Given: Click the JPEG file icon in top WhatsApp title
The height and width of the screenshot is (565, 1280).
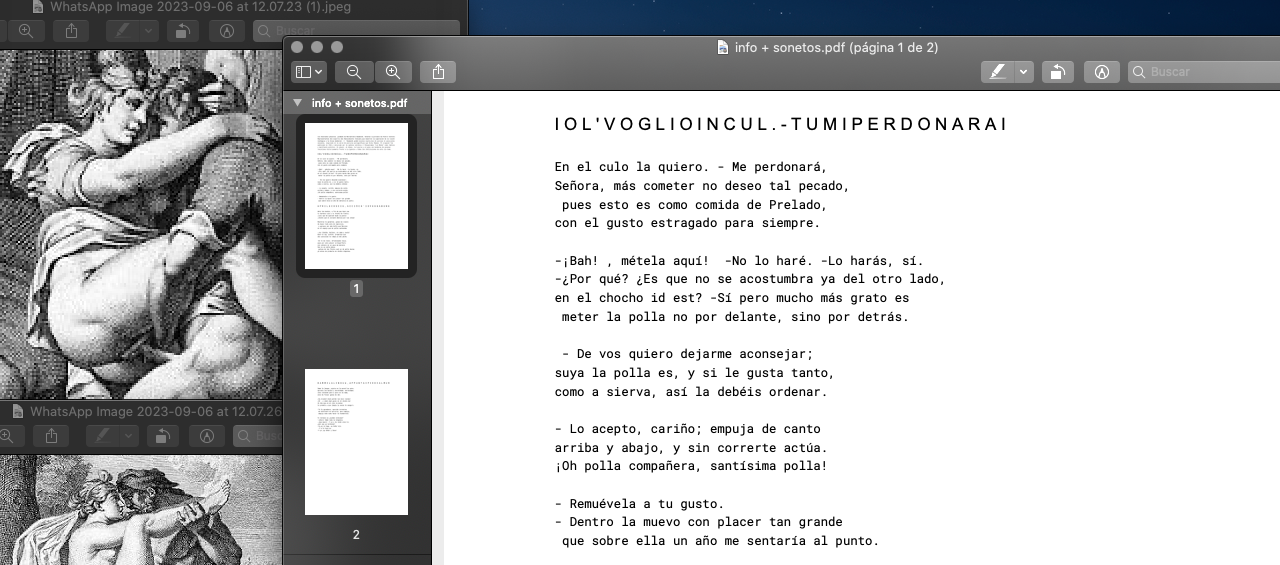Looking at the screenshot, I should 38,6.
